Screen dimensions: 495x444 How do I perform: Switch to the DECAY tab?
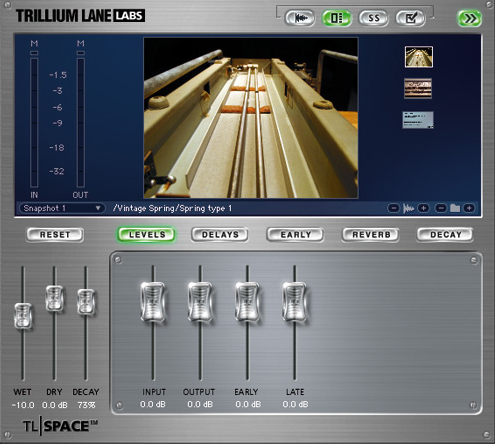pos(445,235)
